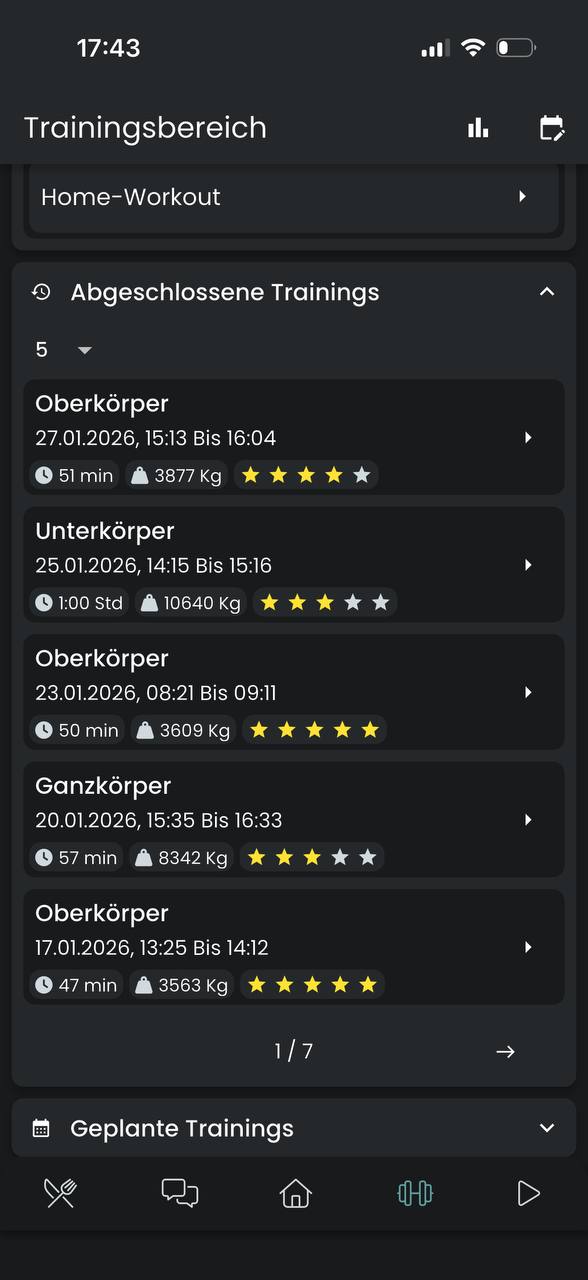The height and width of the screenshot is (1280, 588).
Task: Select the home icon in bottom navigation
Action: coord(294,1193)
